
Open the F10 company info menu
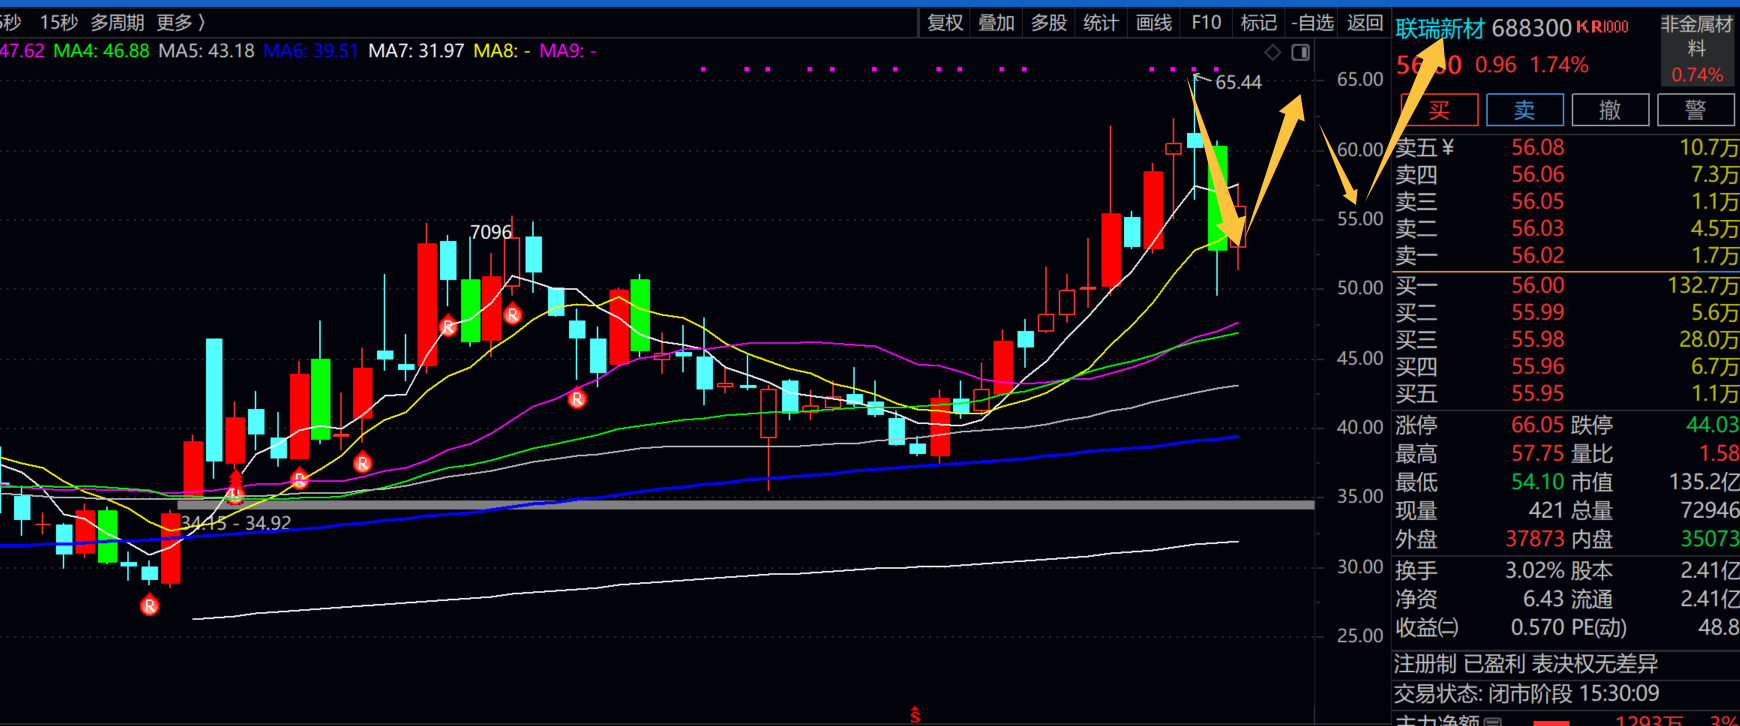(x=1206, y=22)
